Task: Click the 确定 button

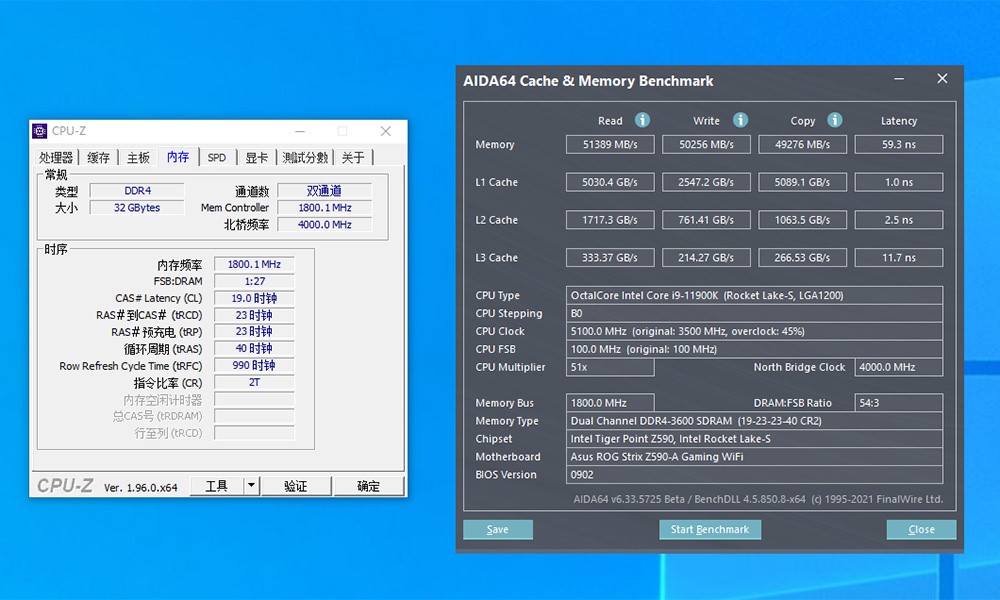Action: (369, 486)
